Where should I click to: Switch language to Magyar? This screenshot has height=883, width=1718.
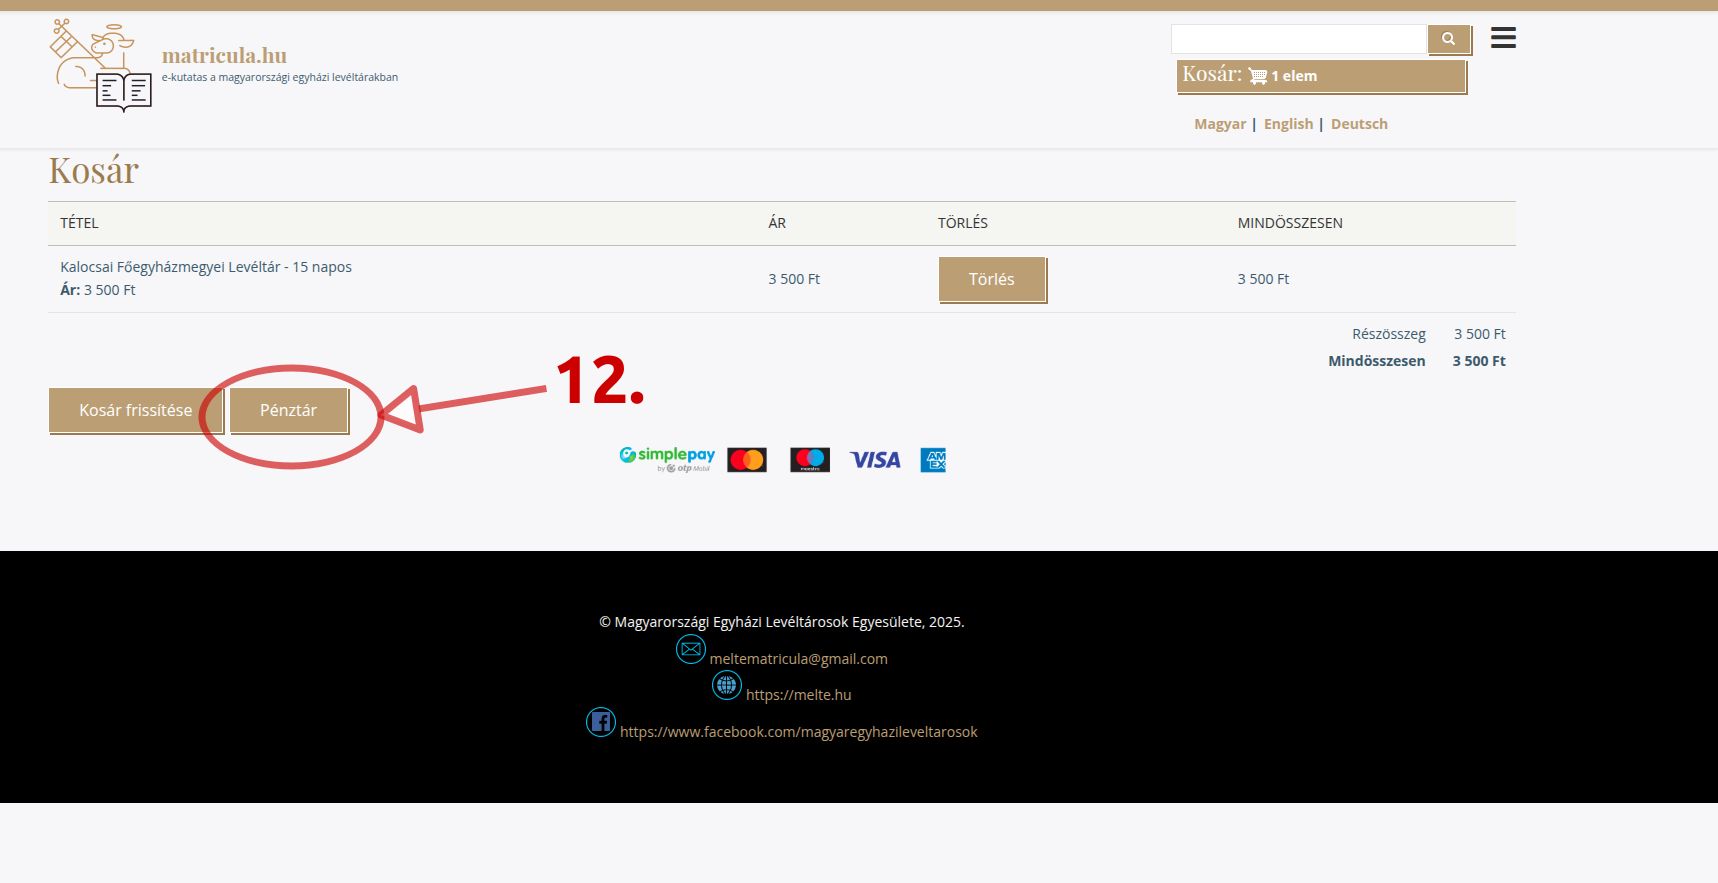click(x=1219, y=124)
